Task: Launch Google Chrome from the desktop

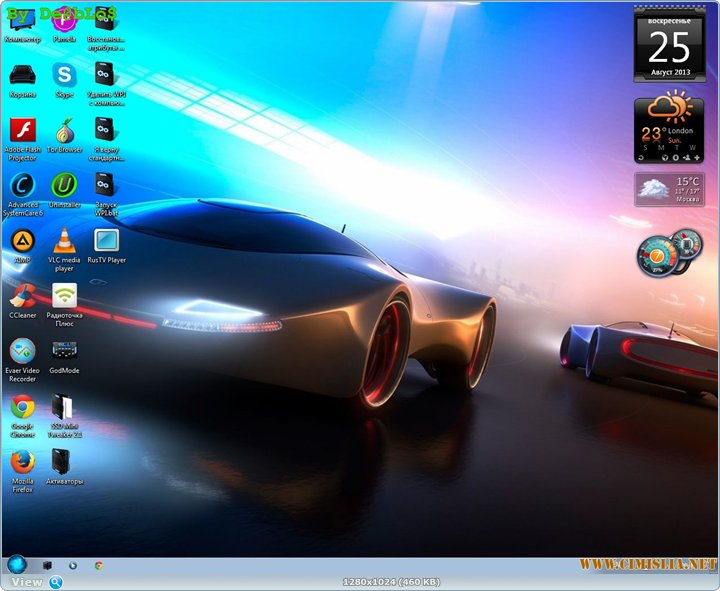Action: tap(22, 407)
